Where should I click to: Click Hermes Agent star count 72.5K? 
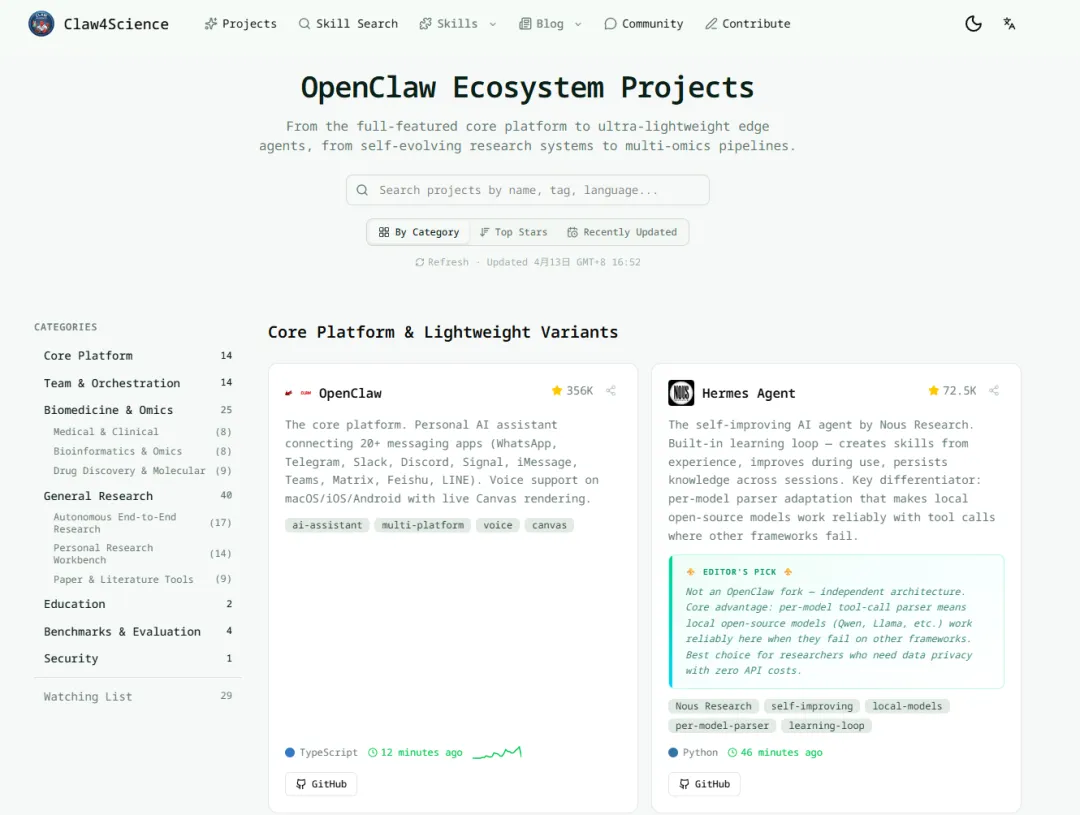pyautogui.click(x=953, y=391)
